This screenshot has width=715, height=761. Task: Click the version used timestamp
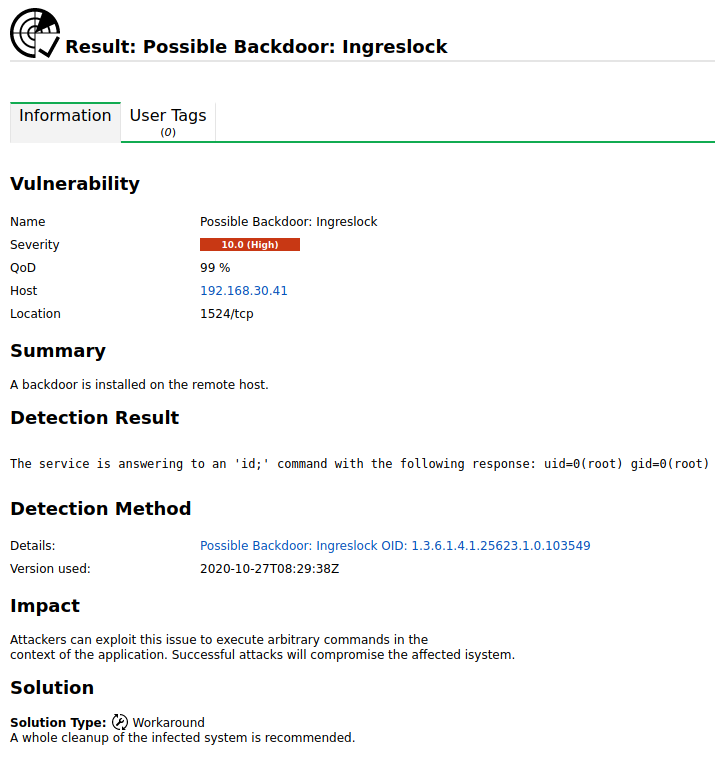tap(270, 569)
